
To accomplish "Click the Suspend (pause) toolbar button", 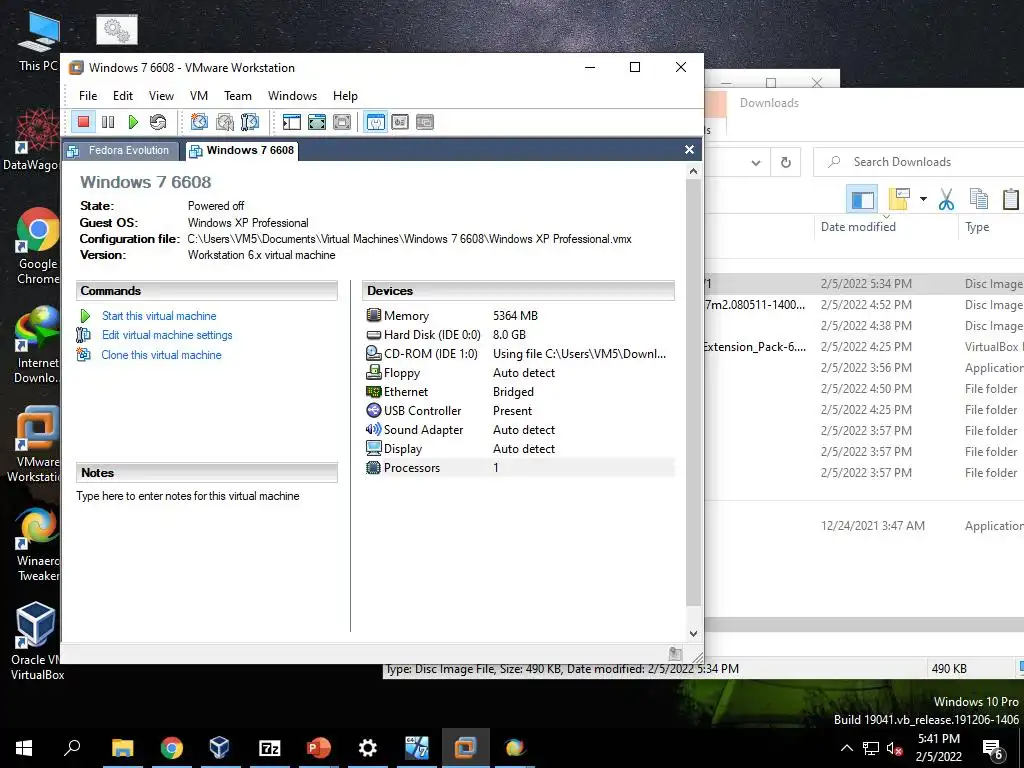I will pyautogui.click(x=108, y=121).
